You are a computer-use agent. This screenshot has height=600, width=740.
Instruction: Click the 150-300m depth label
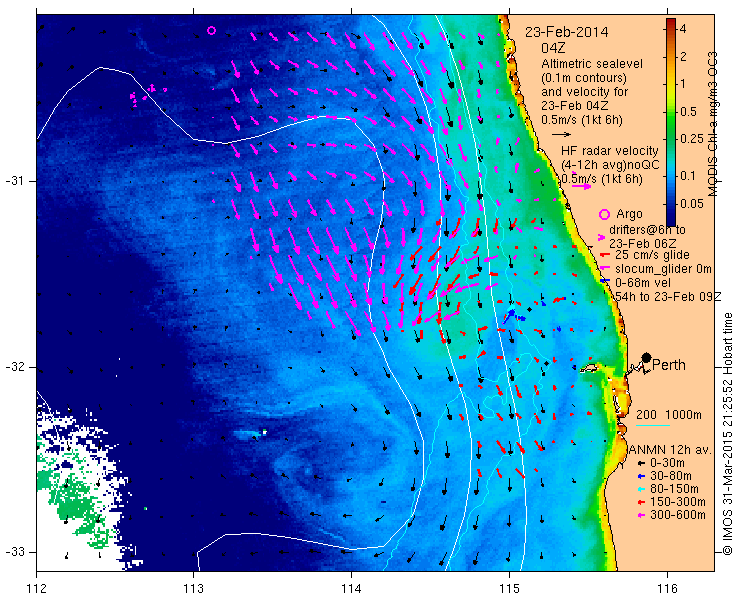[x=677, y=502]
